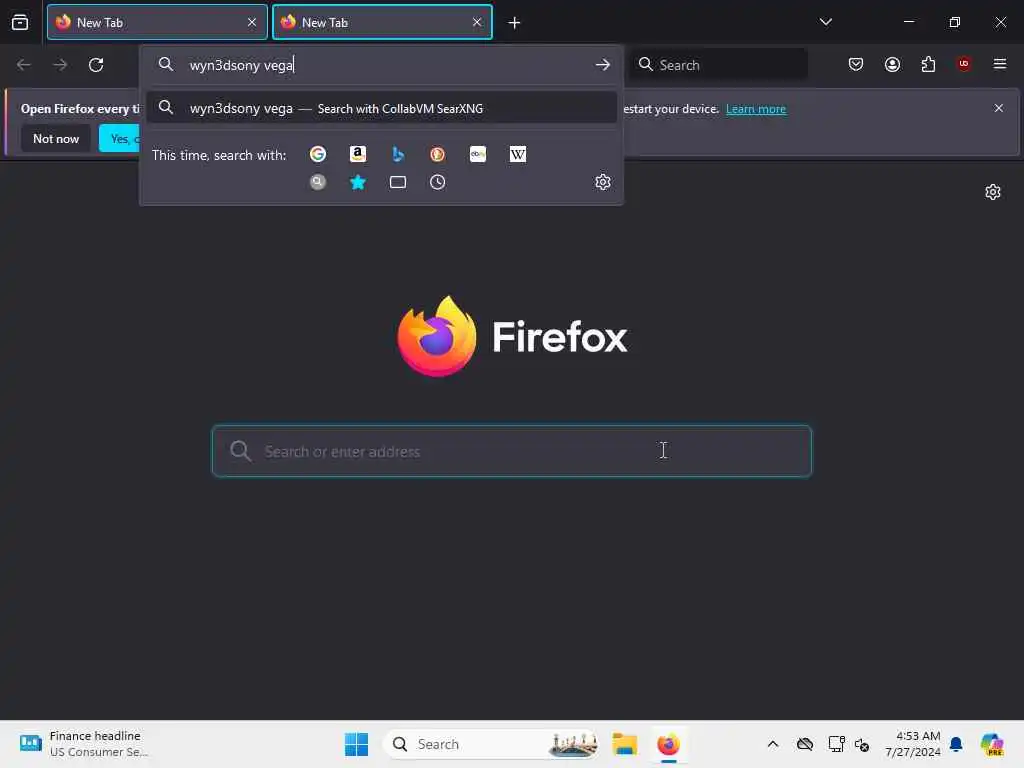Open the clock showing 4:53 AM
Image resolution: width=1024 pixels, height=768 pixels.
[x=913, y=744]
